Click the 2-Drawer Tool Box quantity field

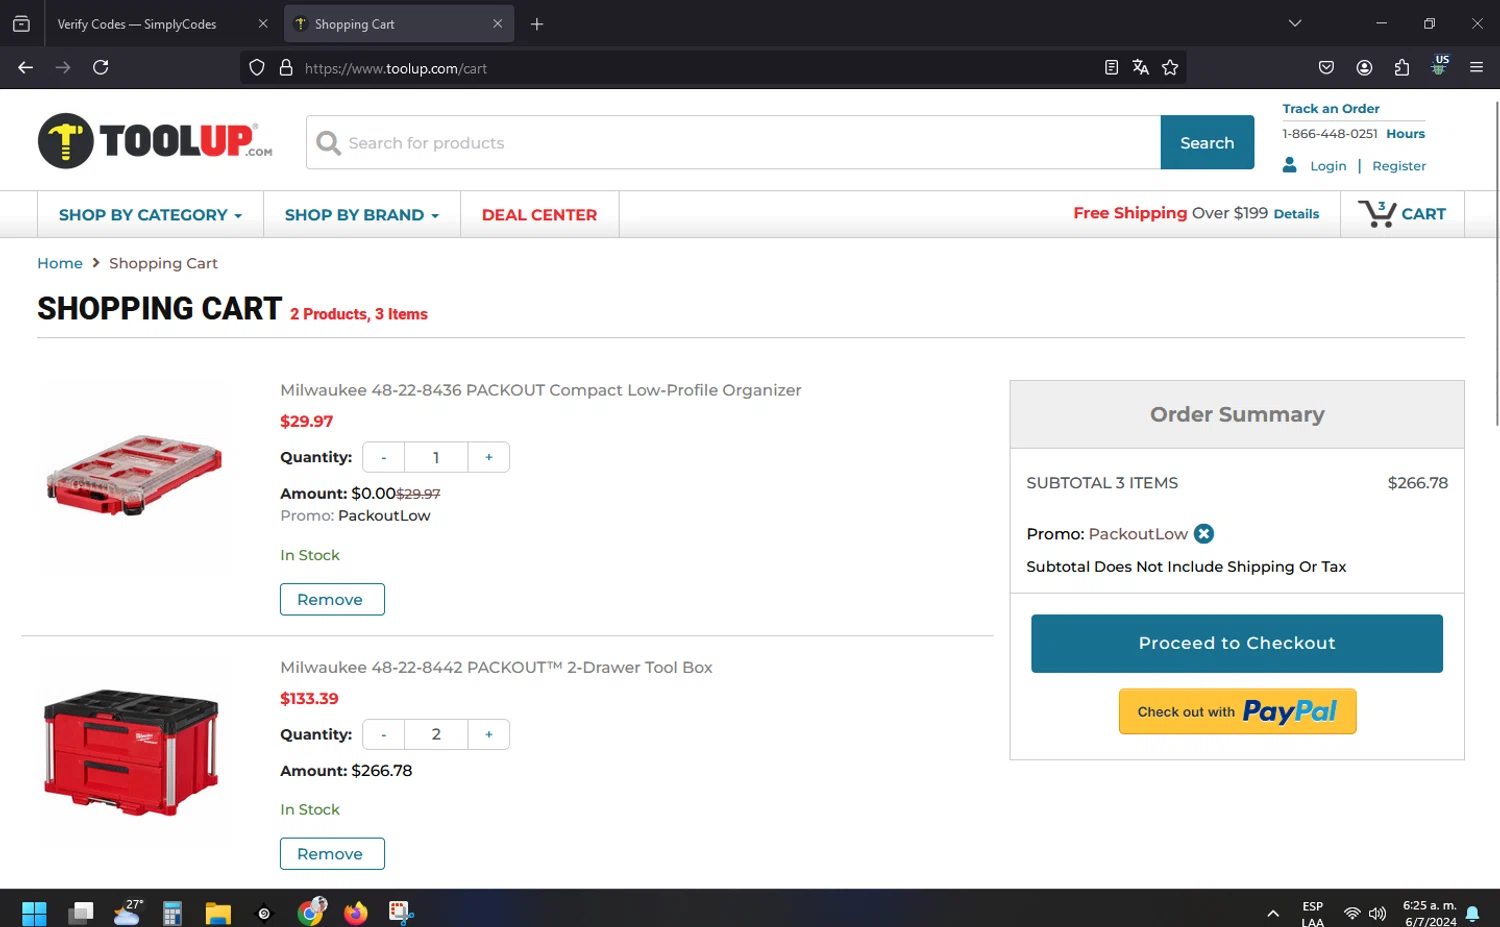click(436, 734)
